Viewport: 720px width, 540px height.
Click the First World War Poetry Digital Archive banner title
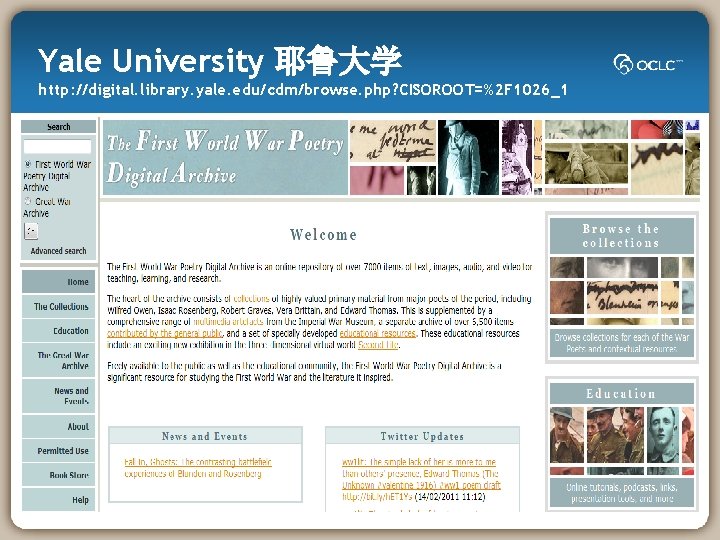coord(225,158)
